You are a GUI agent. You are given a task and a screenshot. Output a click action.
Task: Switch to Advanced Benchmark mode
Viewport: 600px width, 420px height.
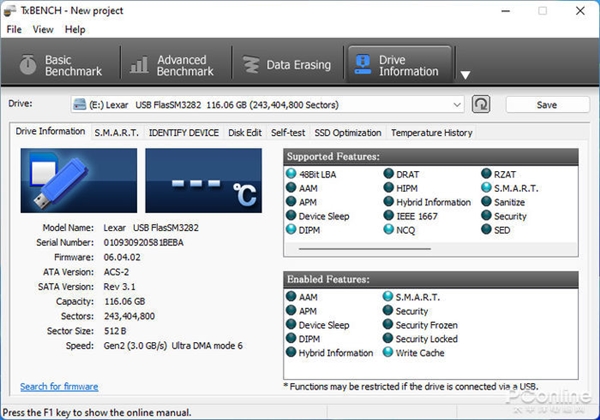[x=173, y=65]
